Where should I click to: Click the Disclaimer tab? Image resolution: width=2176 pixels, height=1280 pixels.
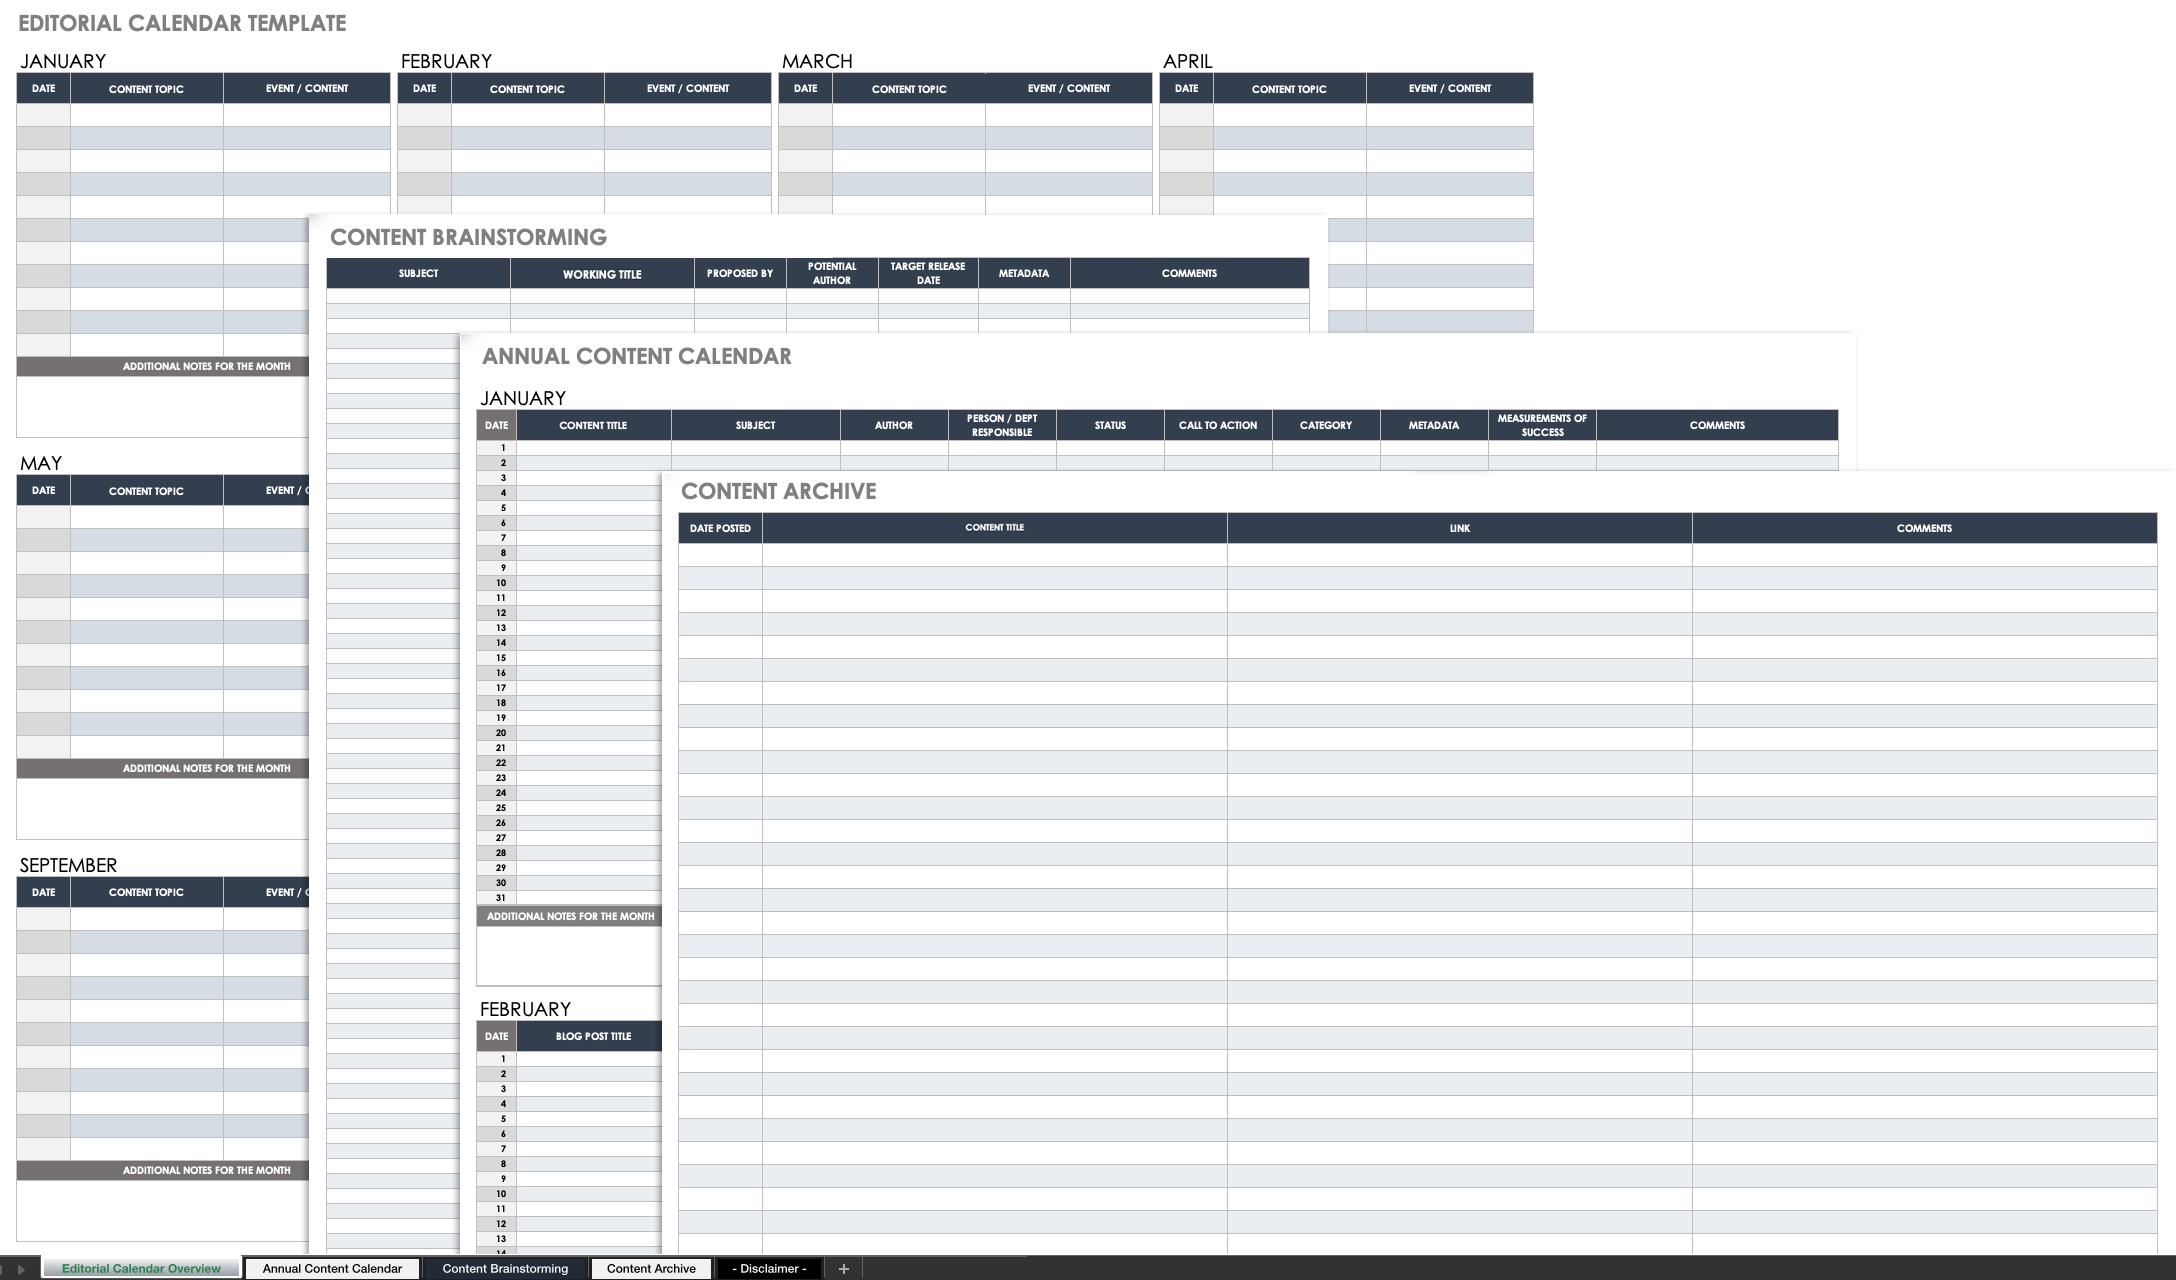pos(770,1268)
